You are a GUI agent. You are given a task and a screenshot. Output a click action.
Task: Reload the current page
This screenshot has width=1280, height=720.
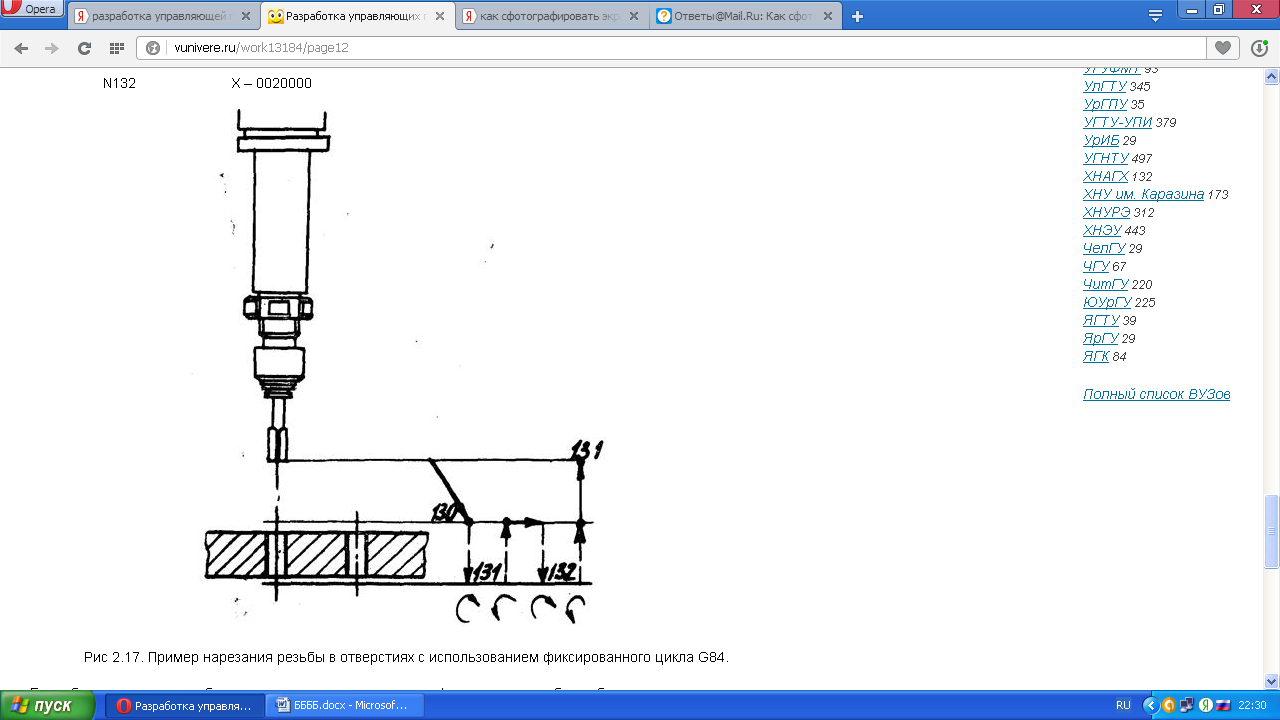84,48
